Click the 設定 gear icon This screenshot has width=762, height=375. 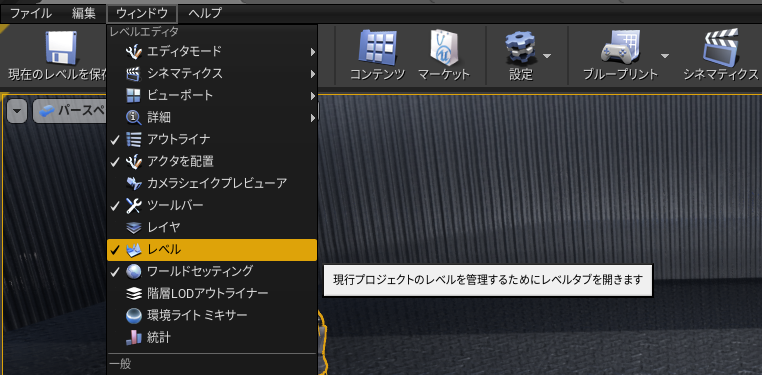click(520, 48)
